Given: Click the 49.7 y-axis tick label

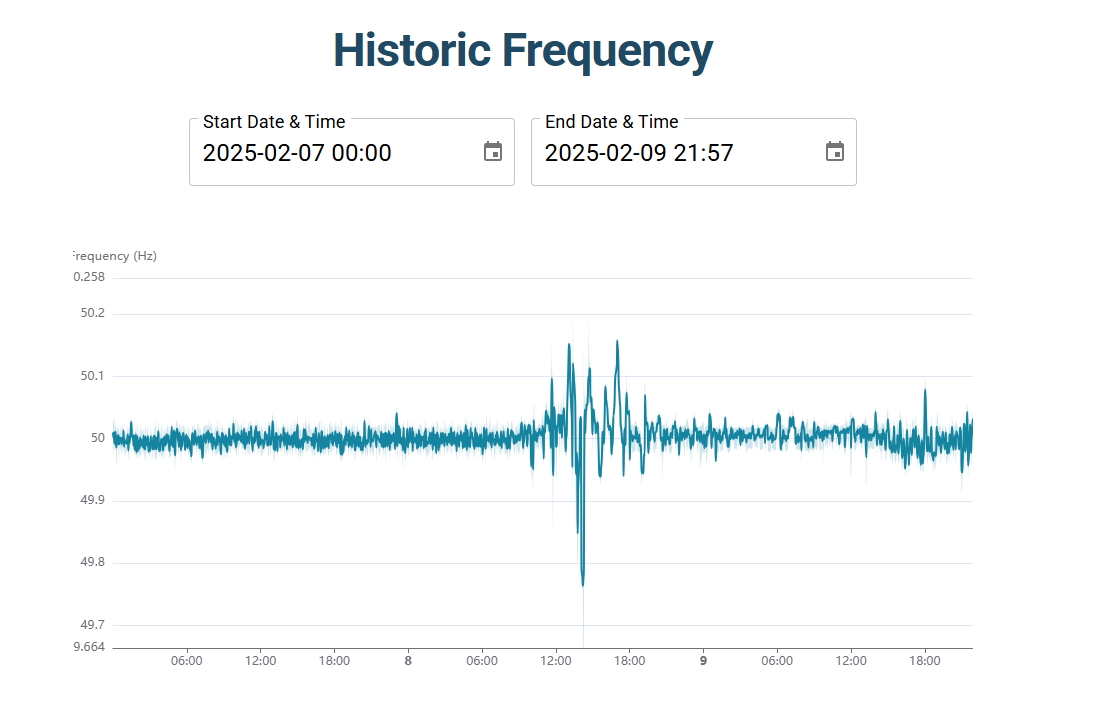Looking at the screenshot, I should click(92, 625).
